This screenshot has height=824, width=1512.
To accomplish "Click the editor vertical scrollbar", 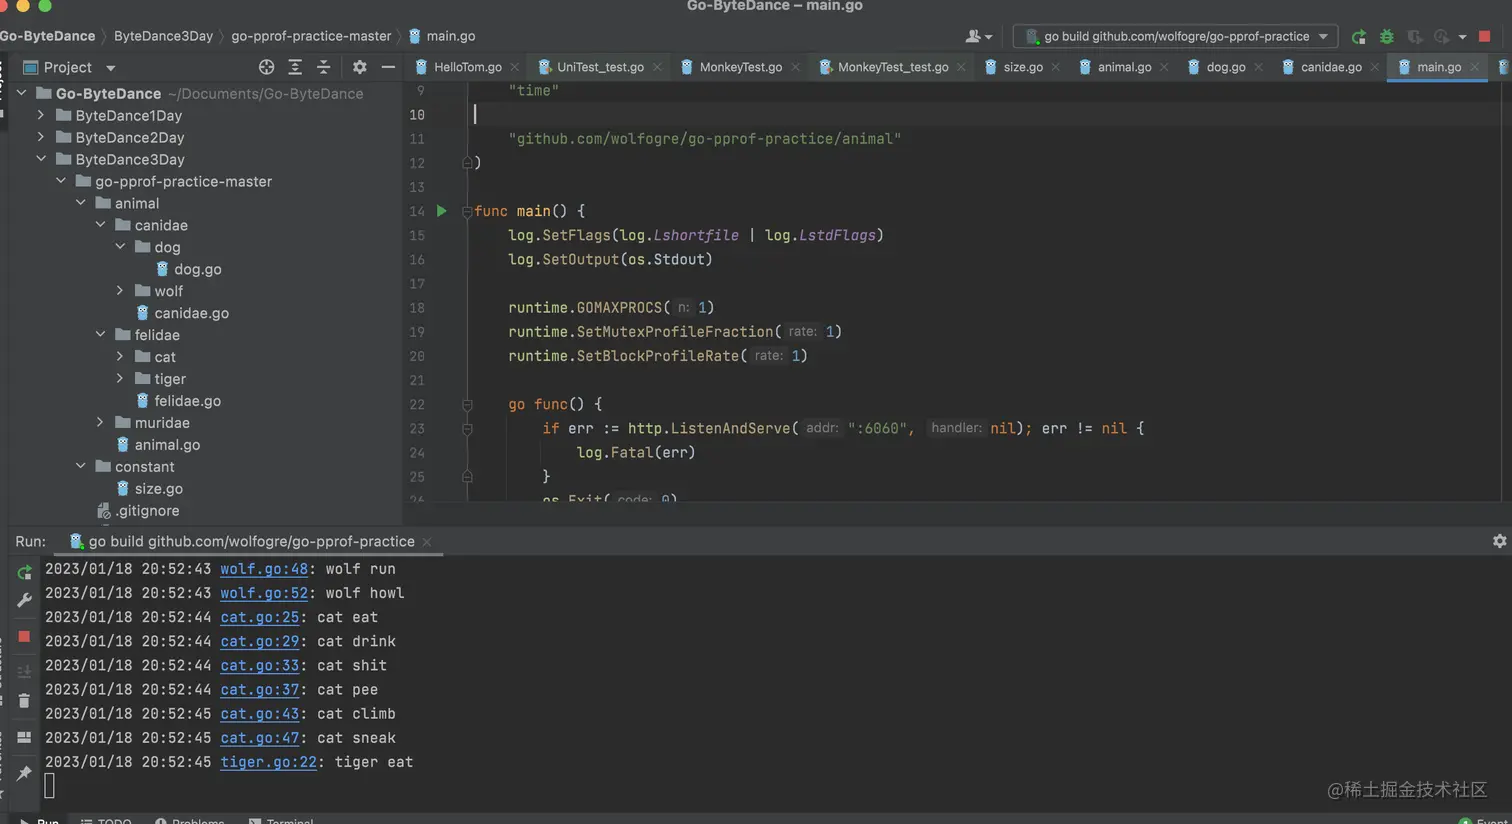I will [x=1504, y=290].
